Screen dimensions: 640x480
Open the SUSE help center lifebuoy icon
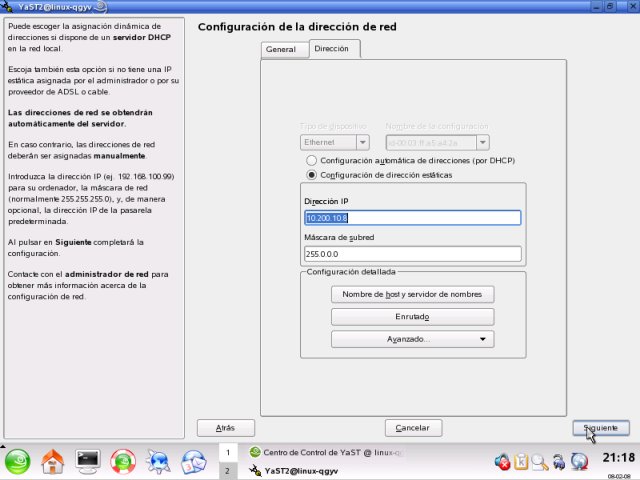click(123, 462)
